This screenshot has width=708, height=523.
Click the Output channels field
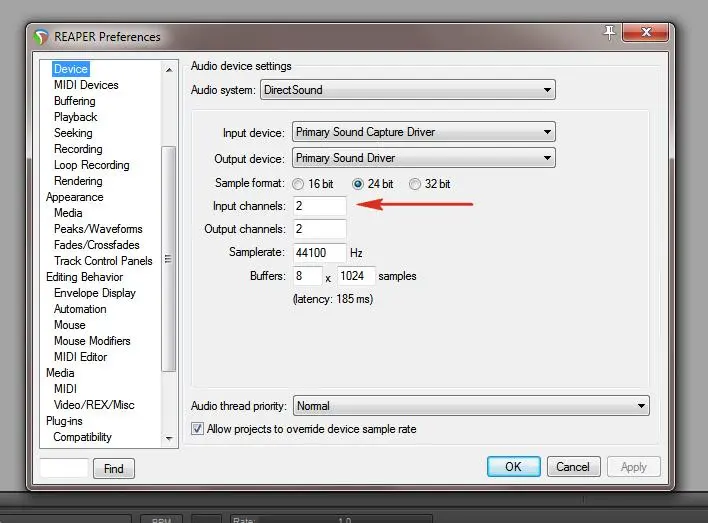point(320,229)
